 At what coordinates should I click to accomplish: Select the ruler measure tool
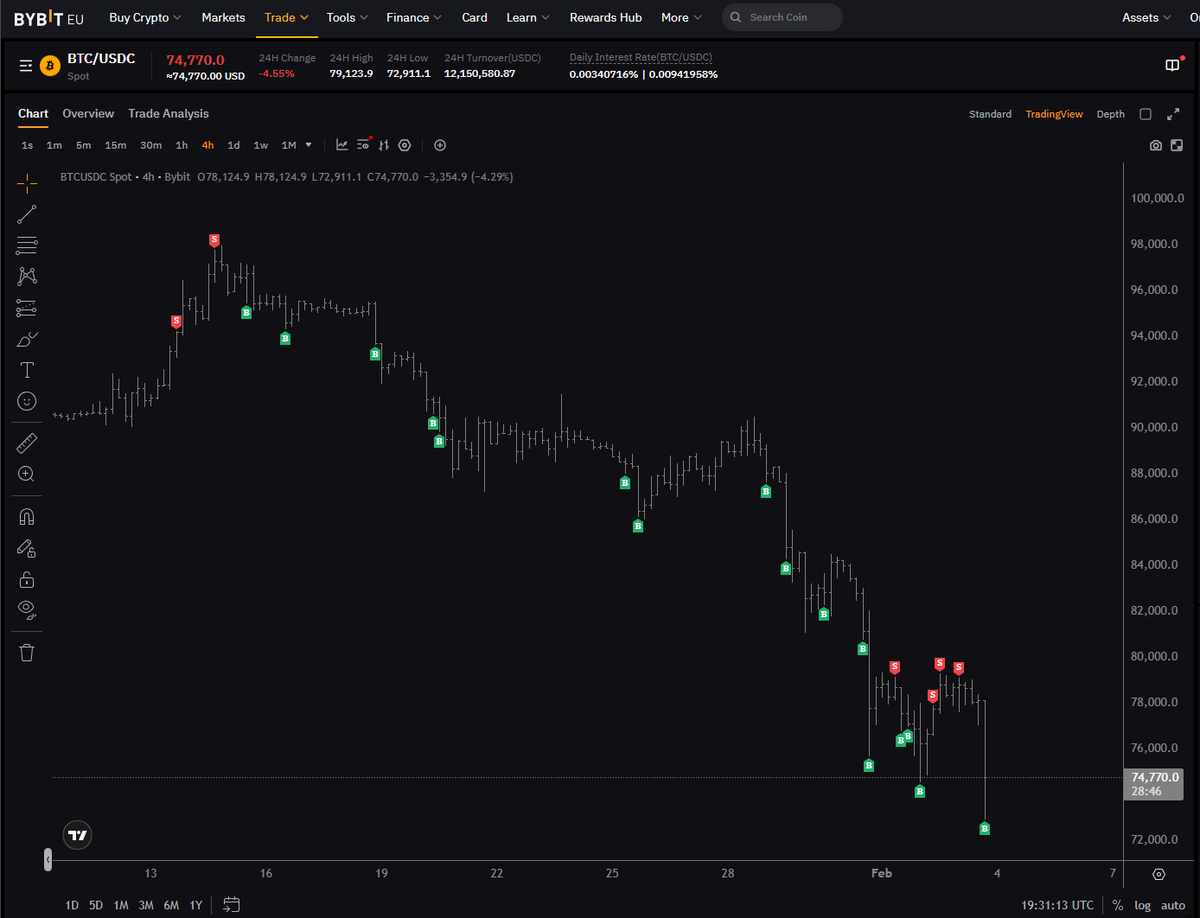point(27,443)
